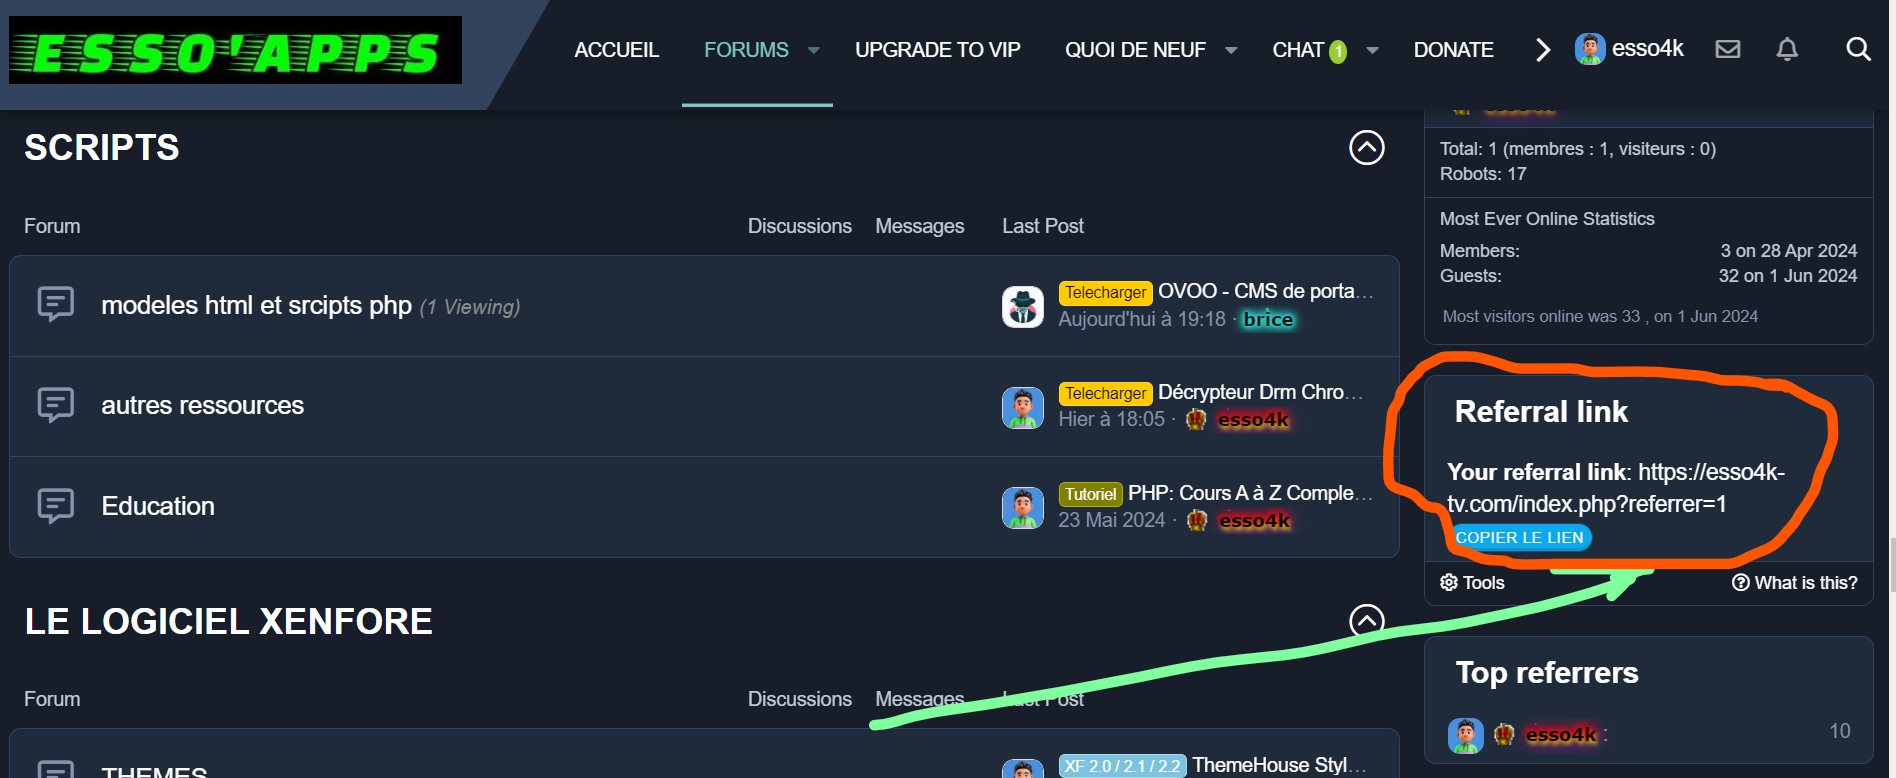This screenshot has width=1896, height=778.
Task: Click the page vertical scrollbar
Action: 1891,565
